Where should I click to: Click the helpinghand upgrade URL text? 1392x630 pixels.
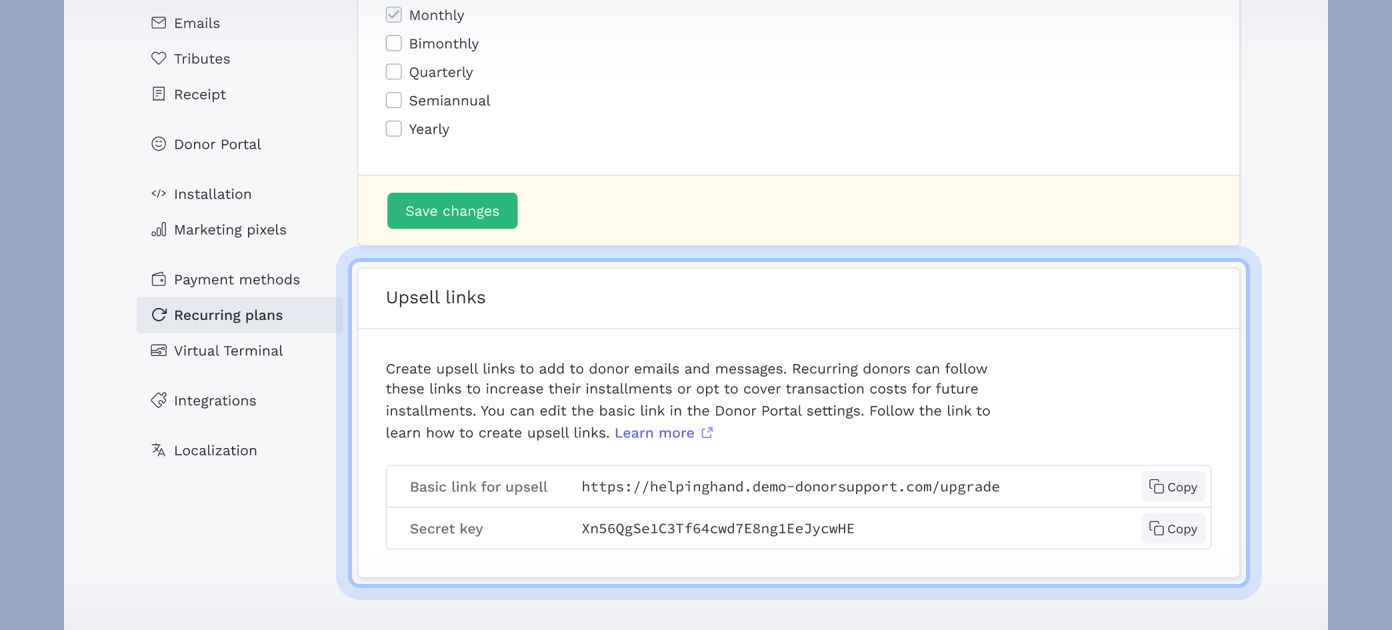click(x=790, y=487)
